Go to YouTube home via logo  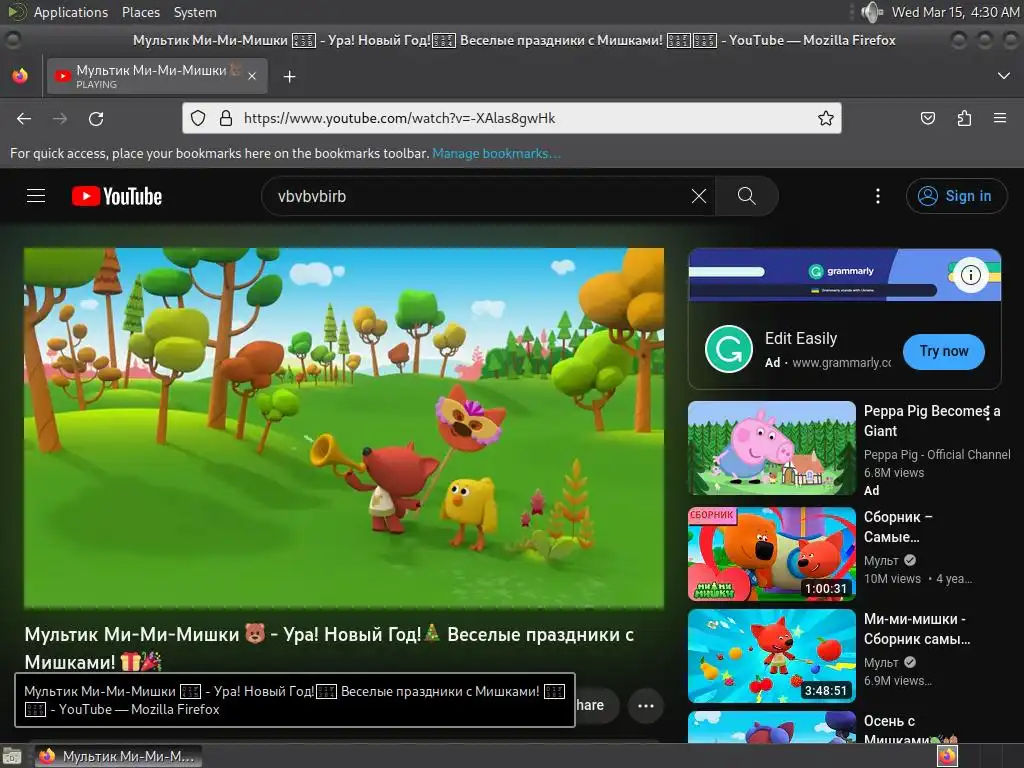coord(117,196)
